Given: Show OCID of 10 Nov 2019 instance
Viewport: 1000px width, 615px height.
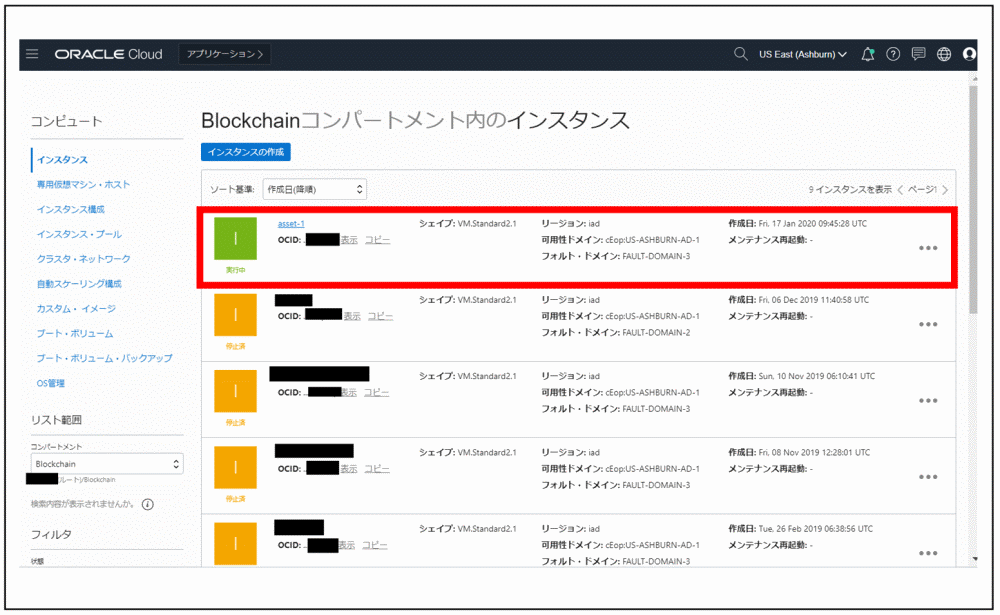Looking at the screenshot, I should point(348,392).
